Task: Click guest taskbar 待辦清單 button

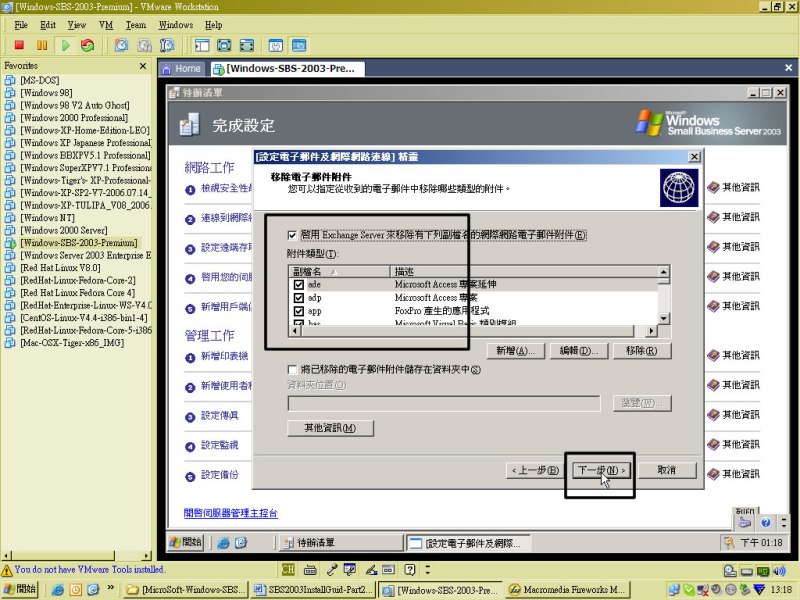Action: pyautogui.click(x=339, y=543)
